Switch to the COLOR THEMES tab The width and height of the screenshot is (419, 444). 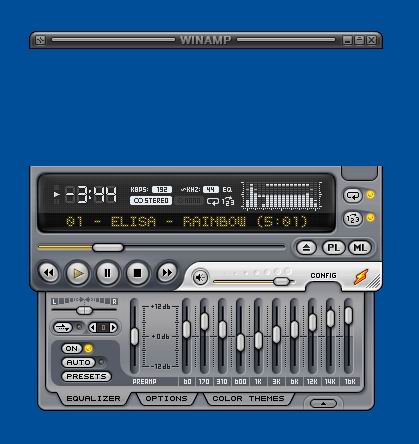coord(248,399)
